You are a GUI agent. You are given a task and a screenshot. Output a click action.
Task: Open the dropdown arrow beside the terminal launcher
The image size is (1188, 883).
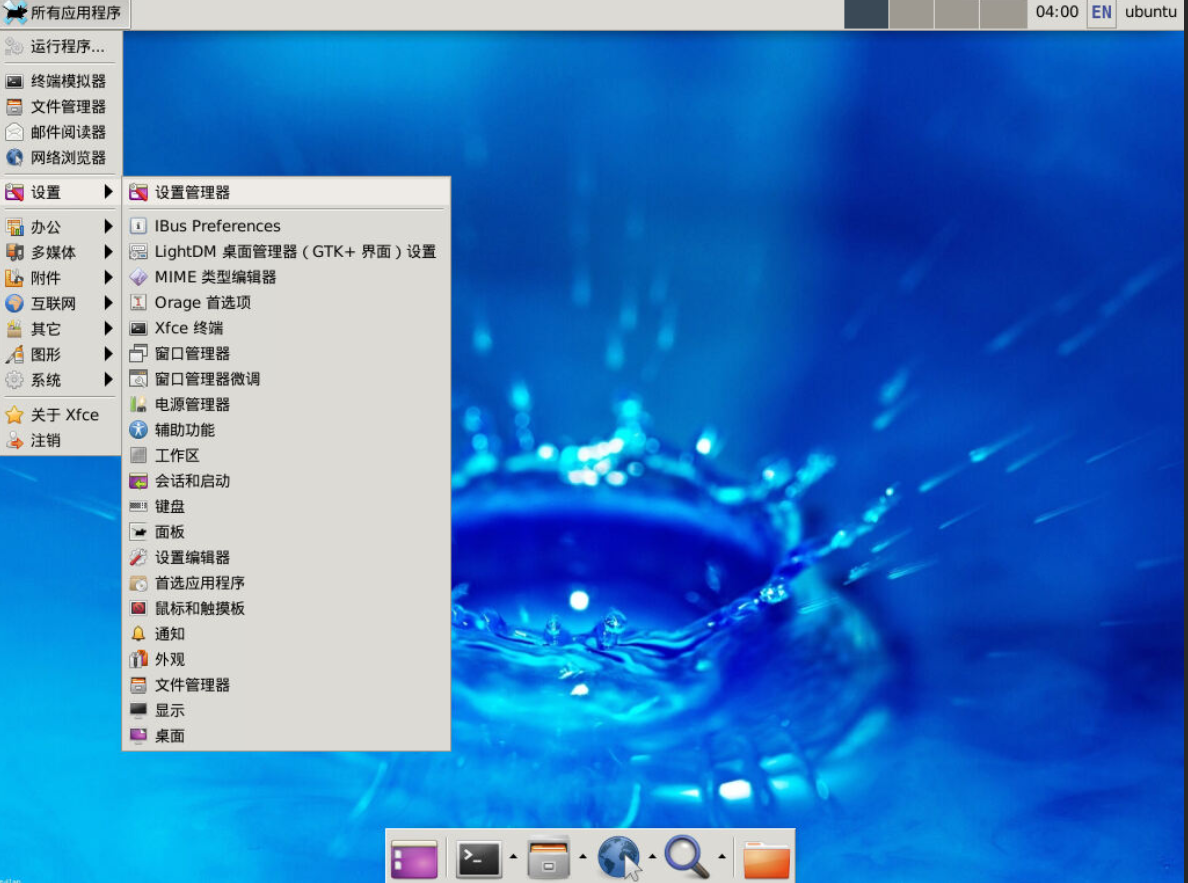coord(513,858)
